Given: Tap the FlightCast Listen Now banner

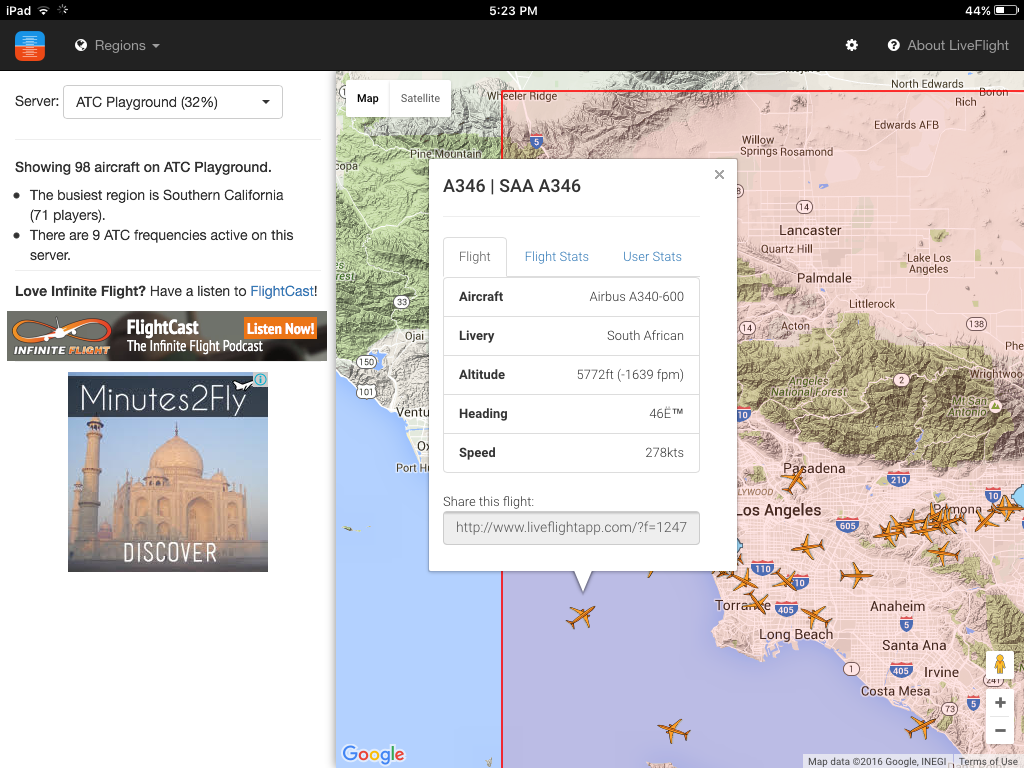Looking at the screenshot, I should pos(167,336).
